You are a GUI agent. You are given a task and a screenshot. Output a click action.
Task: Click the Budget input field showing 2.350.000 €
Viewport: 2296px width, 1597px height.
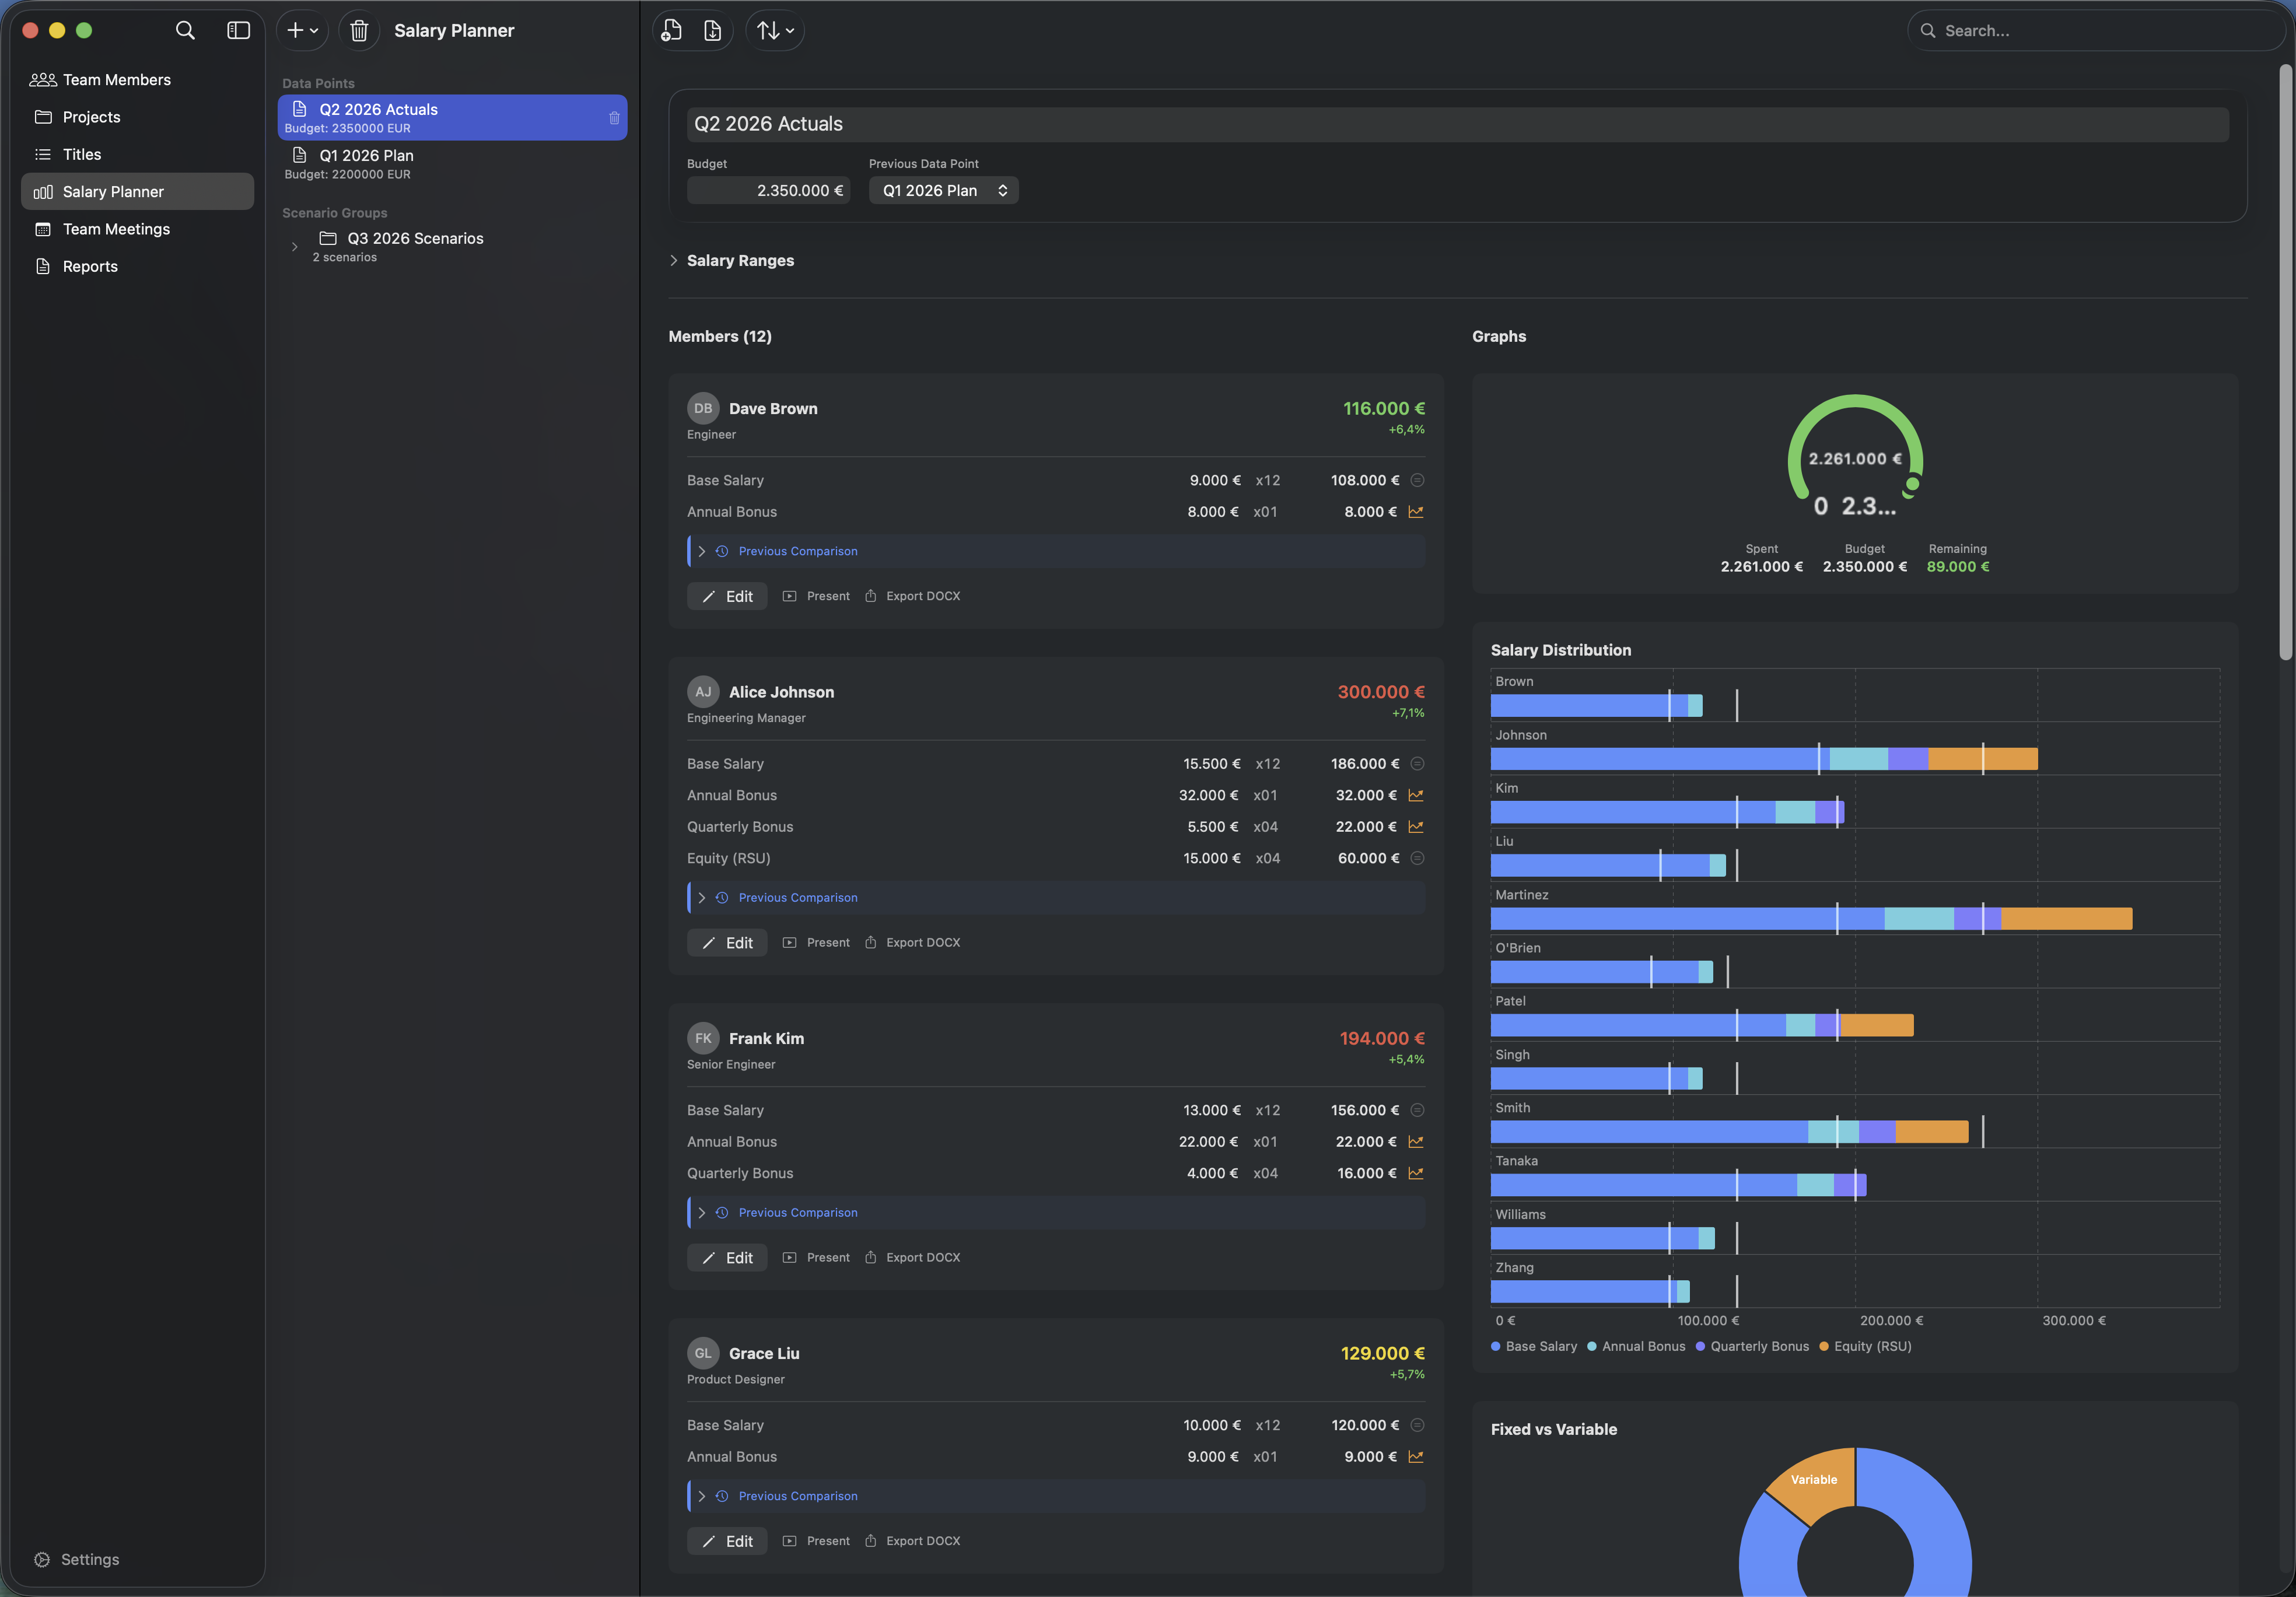(768, 190)
